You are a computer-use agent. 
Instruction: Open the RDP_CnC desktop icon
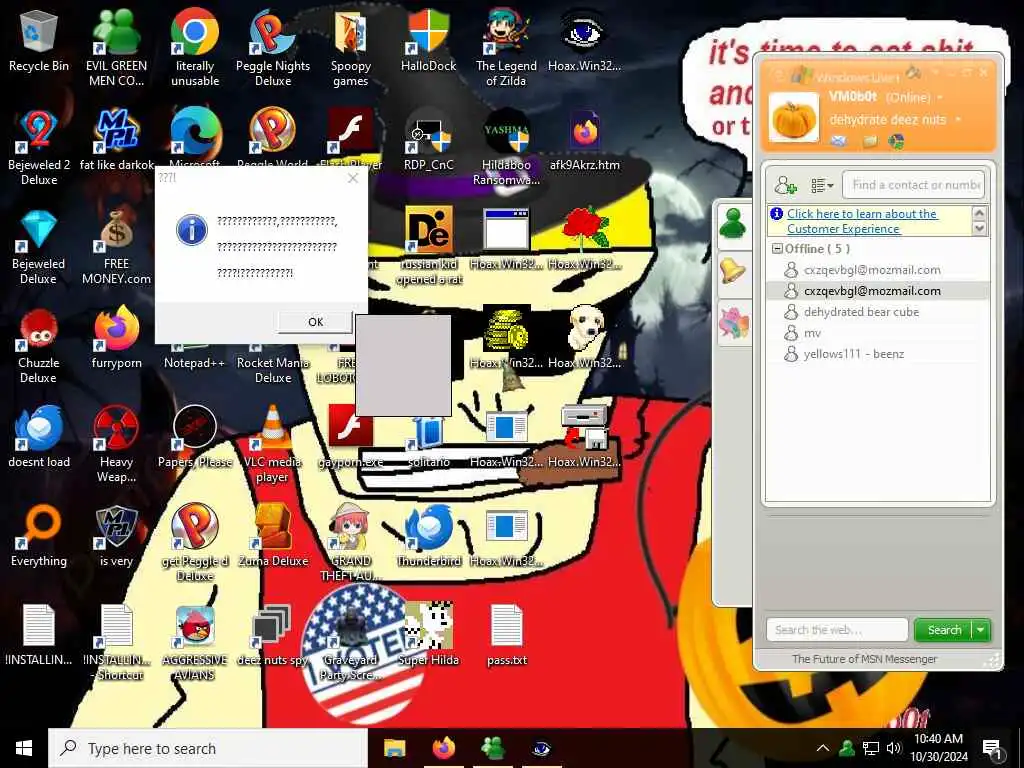click(428, 140)
